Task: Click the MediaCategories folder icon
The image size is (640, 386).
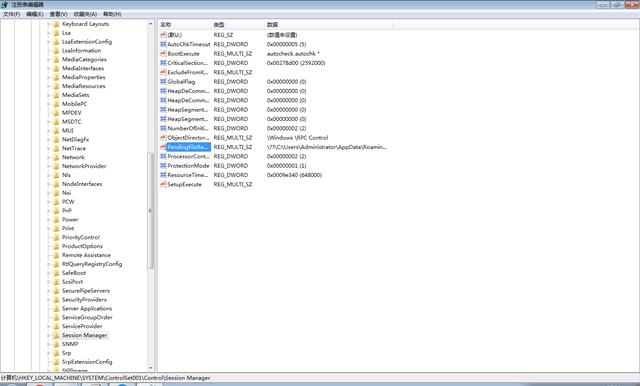Action: (x=56, y=60)
